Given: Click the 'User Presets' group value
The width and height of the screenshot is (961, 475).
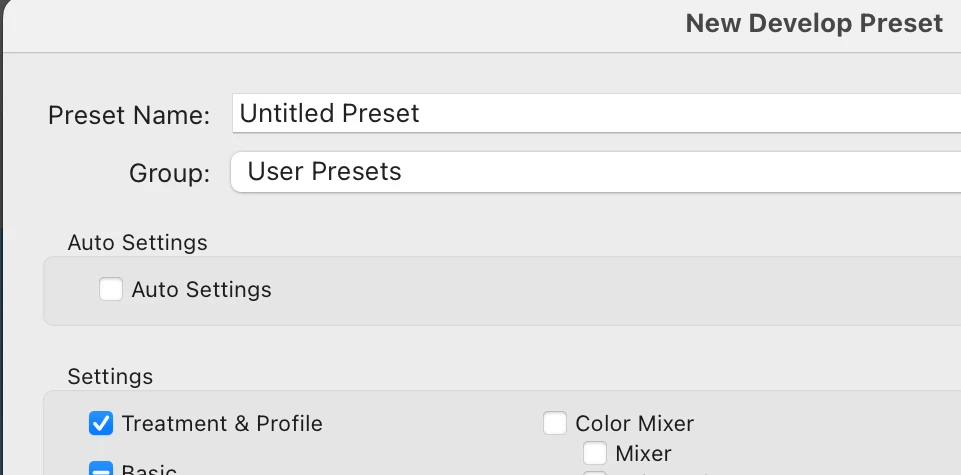Looking at the screenshot, I should click(x=324, y=172).
